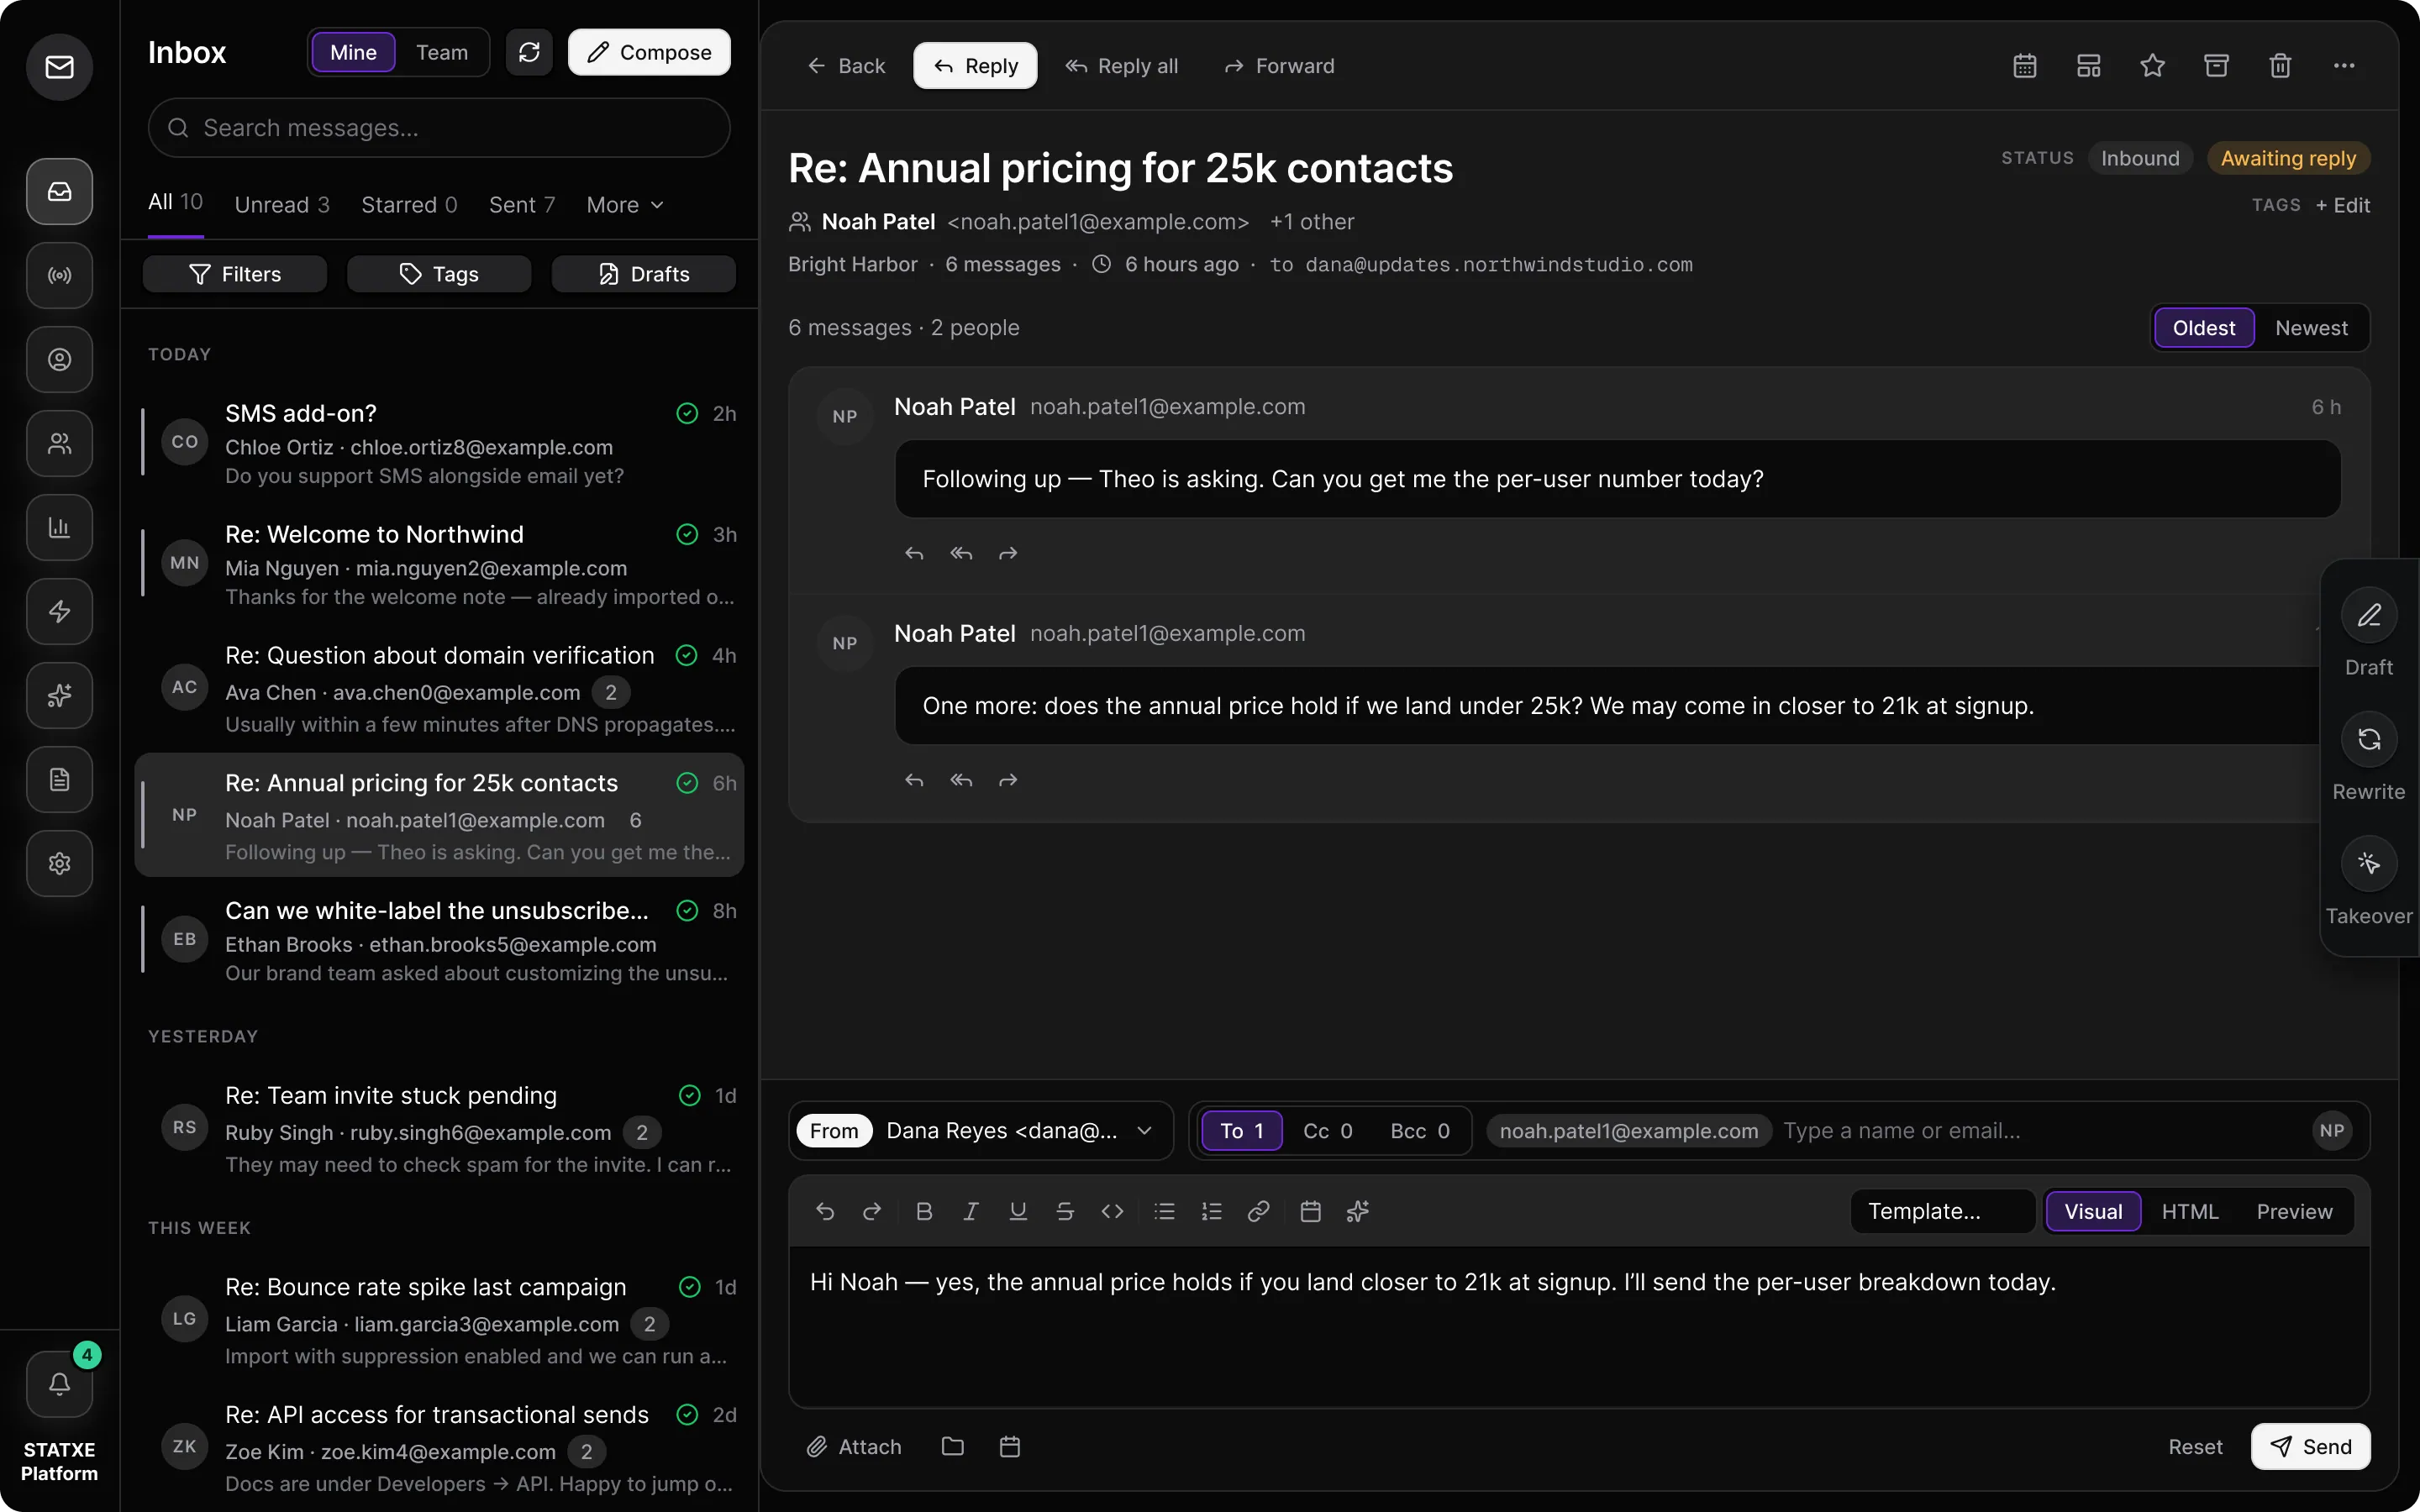
Task: Open the SMS add-on? conversation
Action: click(x=439, y=443)
